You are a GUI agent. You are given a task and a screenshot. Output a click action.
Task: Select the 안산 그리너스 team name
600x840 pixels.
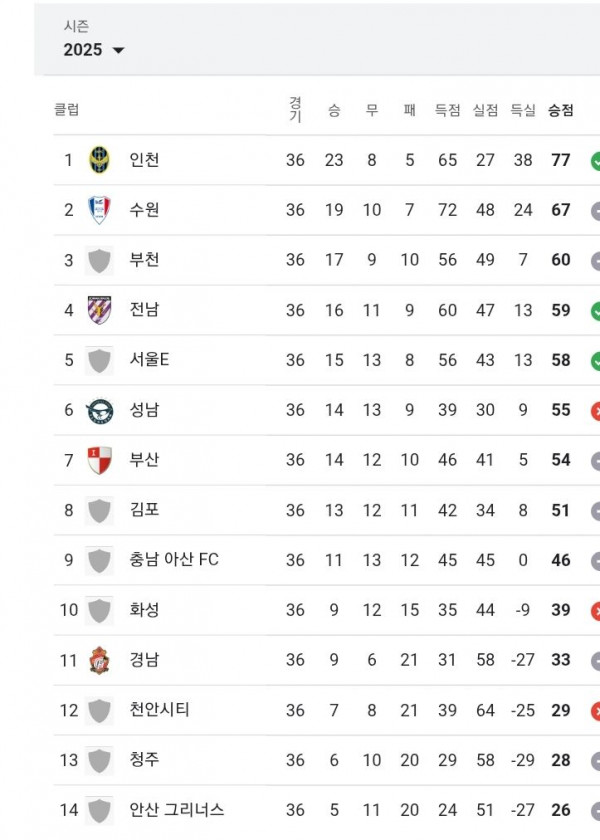[x=176, y=810]
